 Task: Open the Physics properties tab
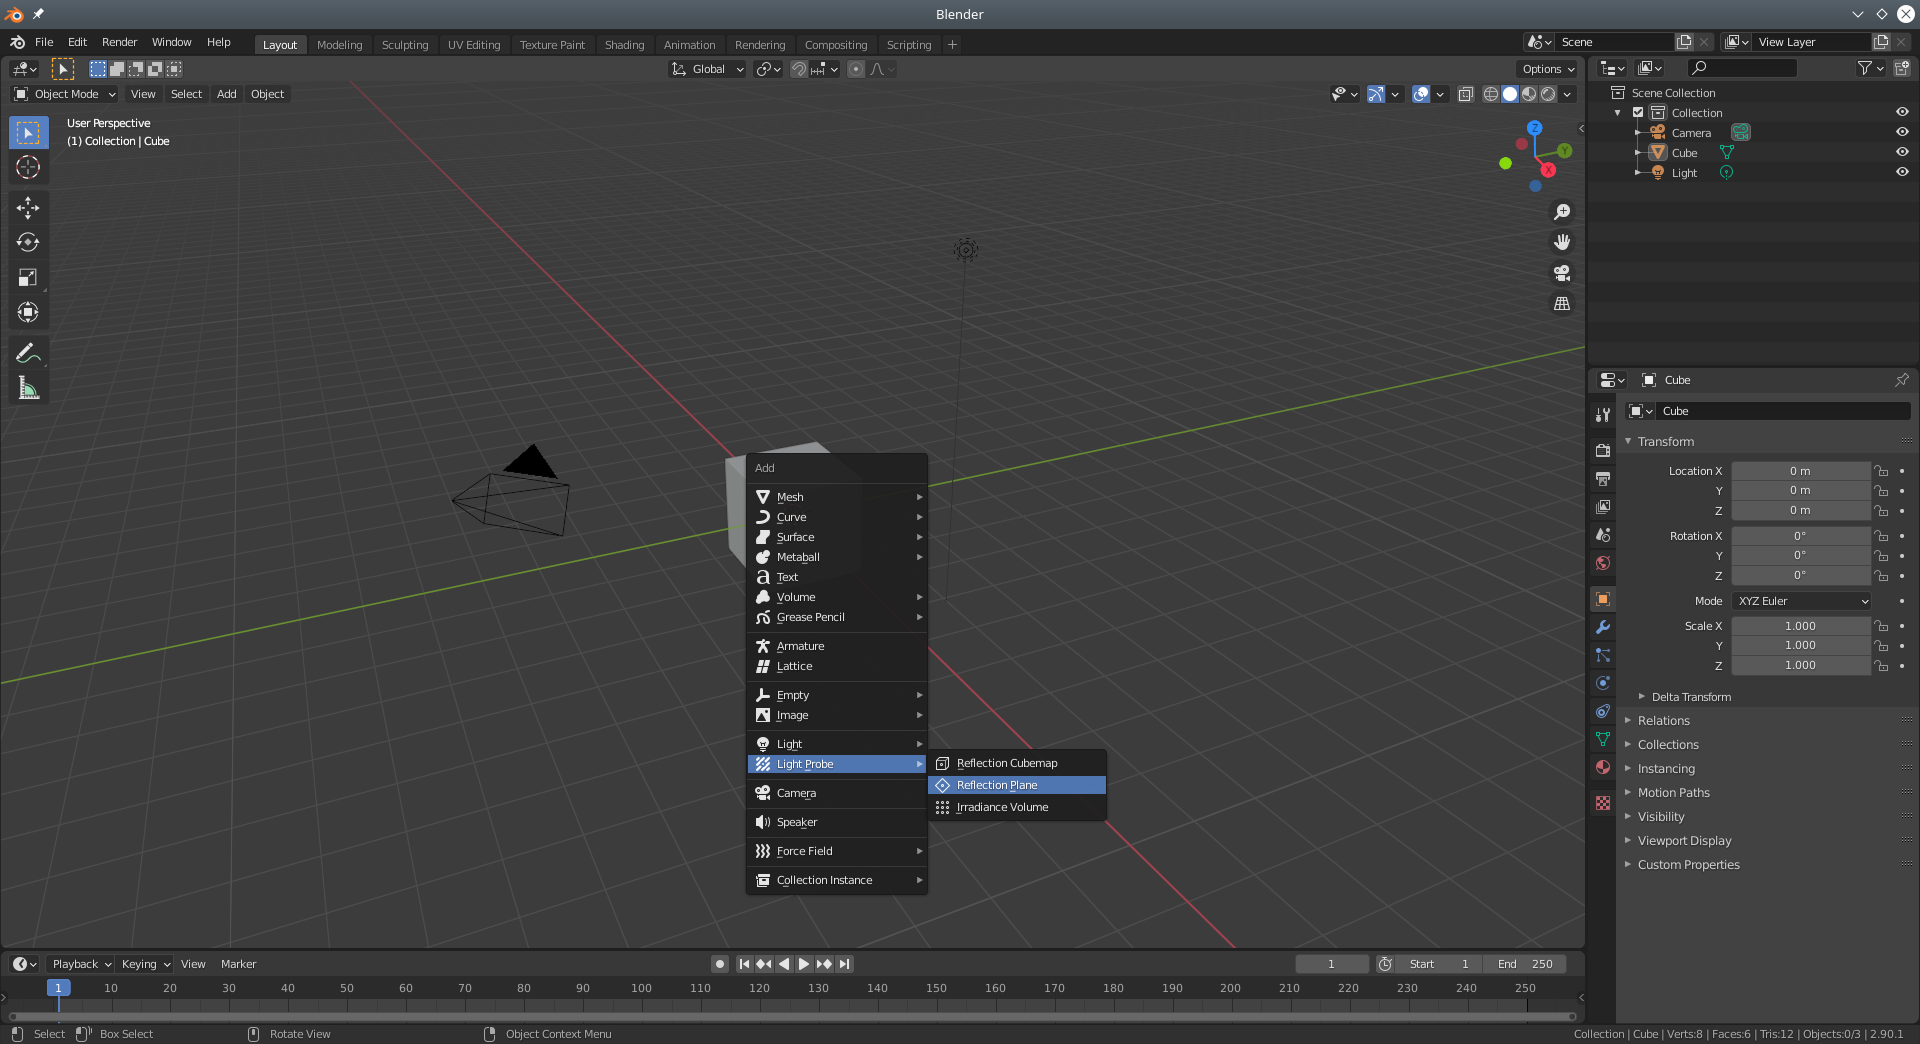coord(1603,683)
